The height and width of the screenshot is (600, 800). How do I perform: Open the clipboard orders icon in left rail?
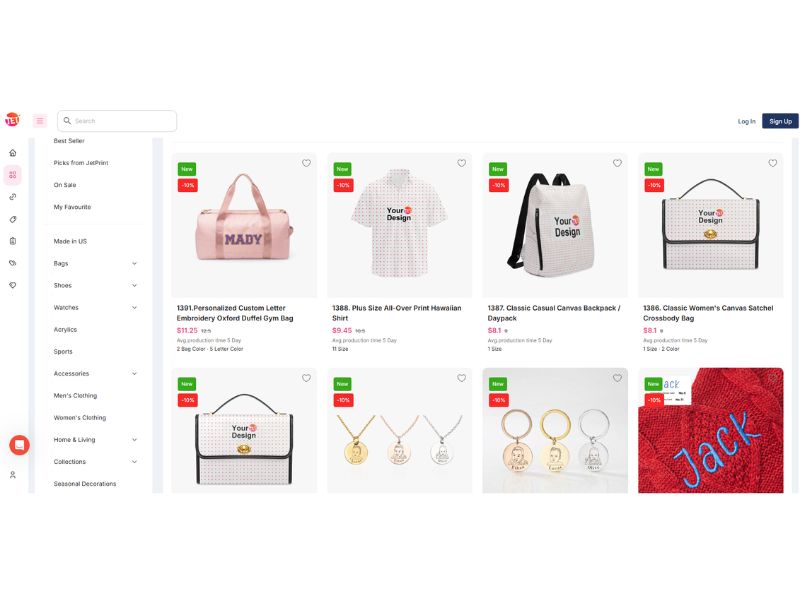pyautogui.click(x=13, y=241)
